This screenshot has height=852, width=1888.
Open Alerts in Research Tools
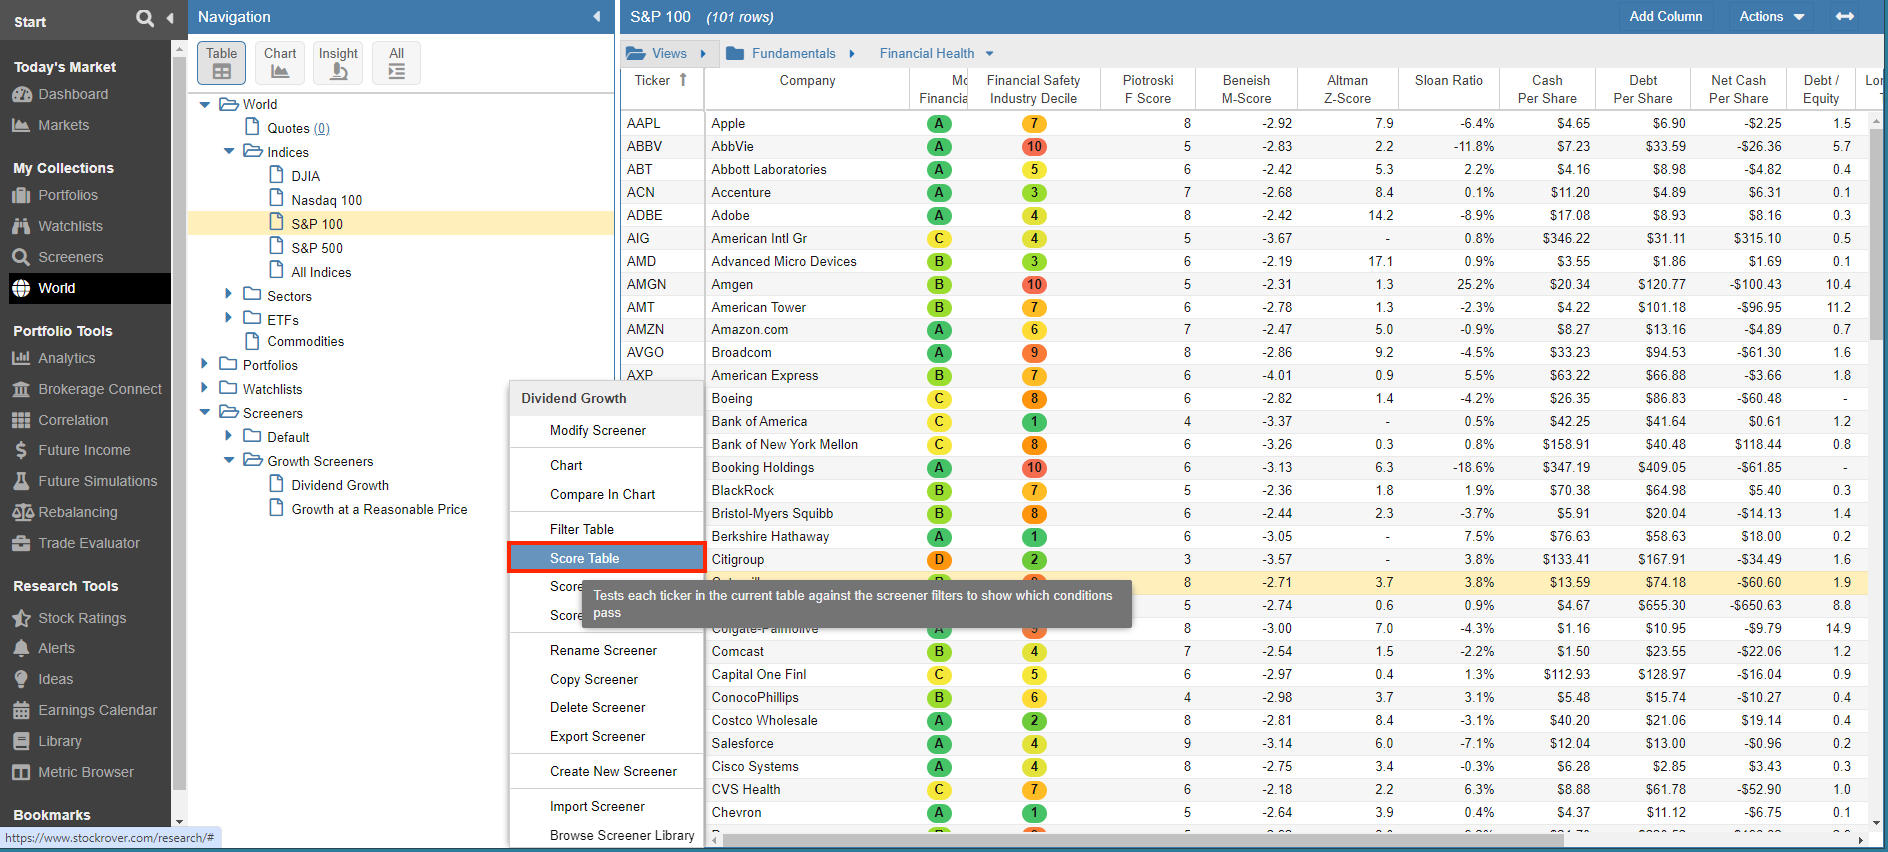point(56,648)
